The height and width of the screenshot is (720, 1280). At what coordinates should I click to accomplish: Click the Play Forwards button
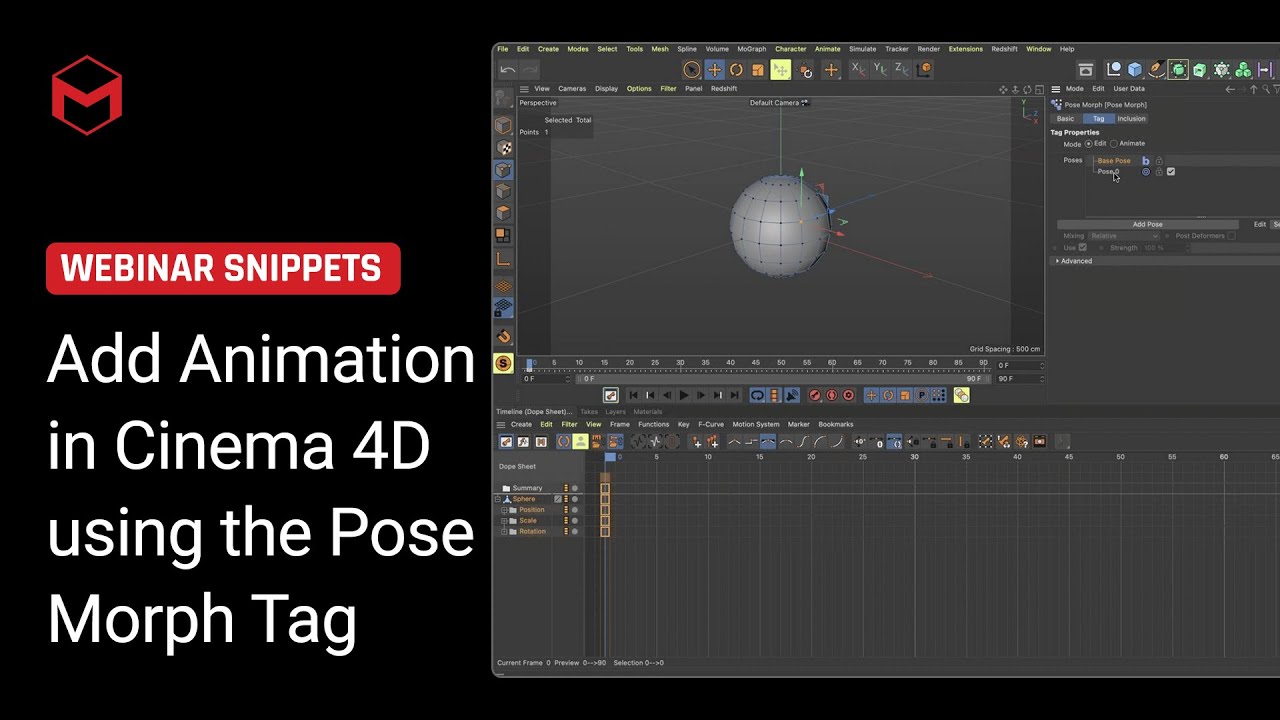point(684,396)
